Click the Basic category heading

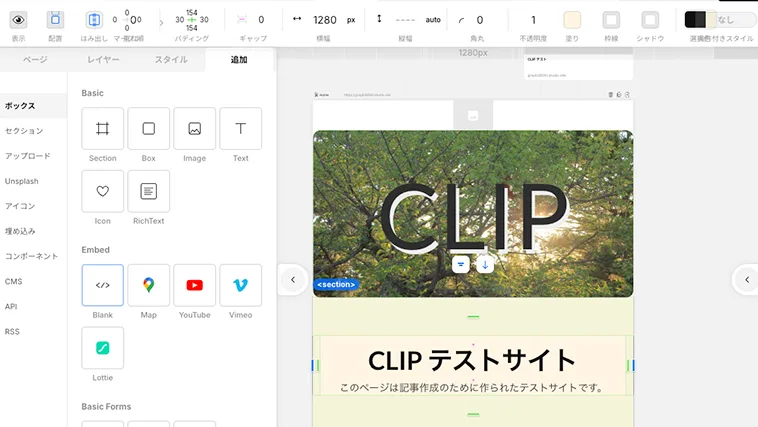tap(92, 93)
